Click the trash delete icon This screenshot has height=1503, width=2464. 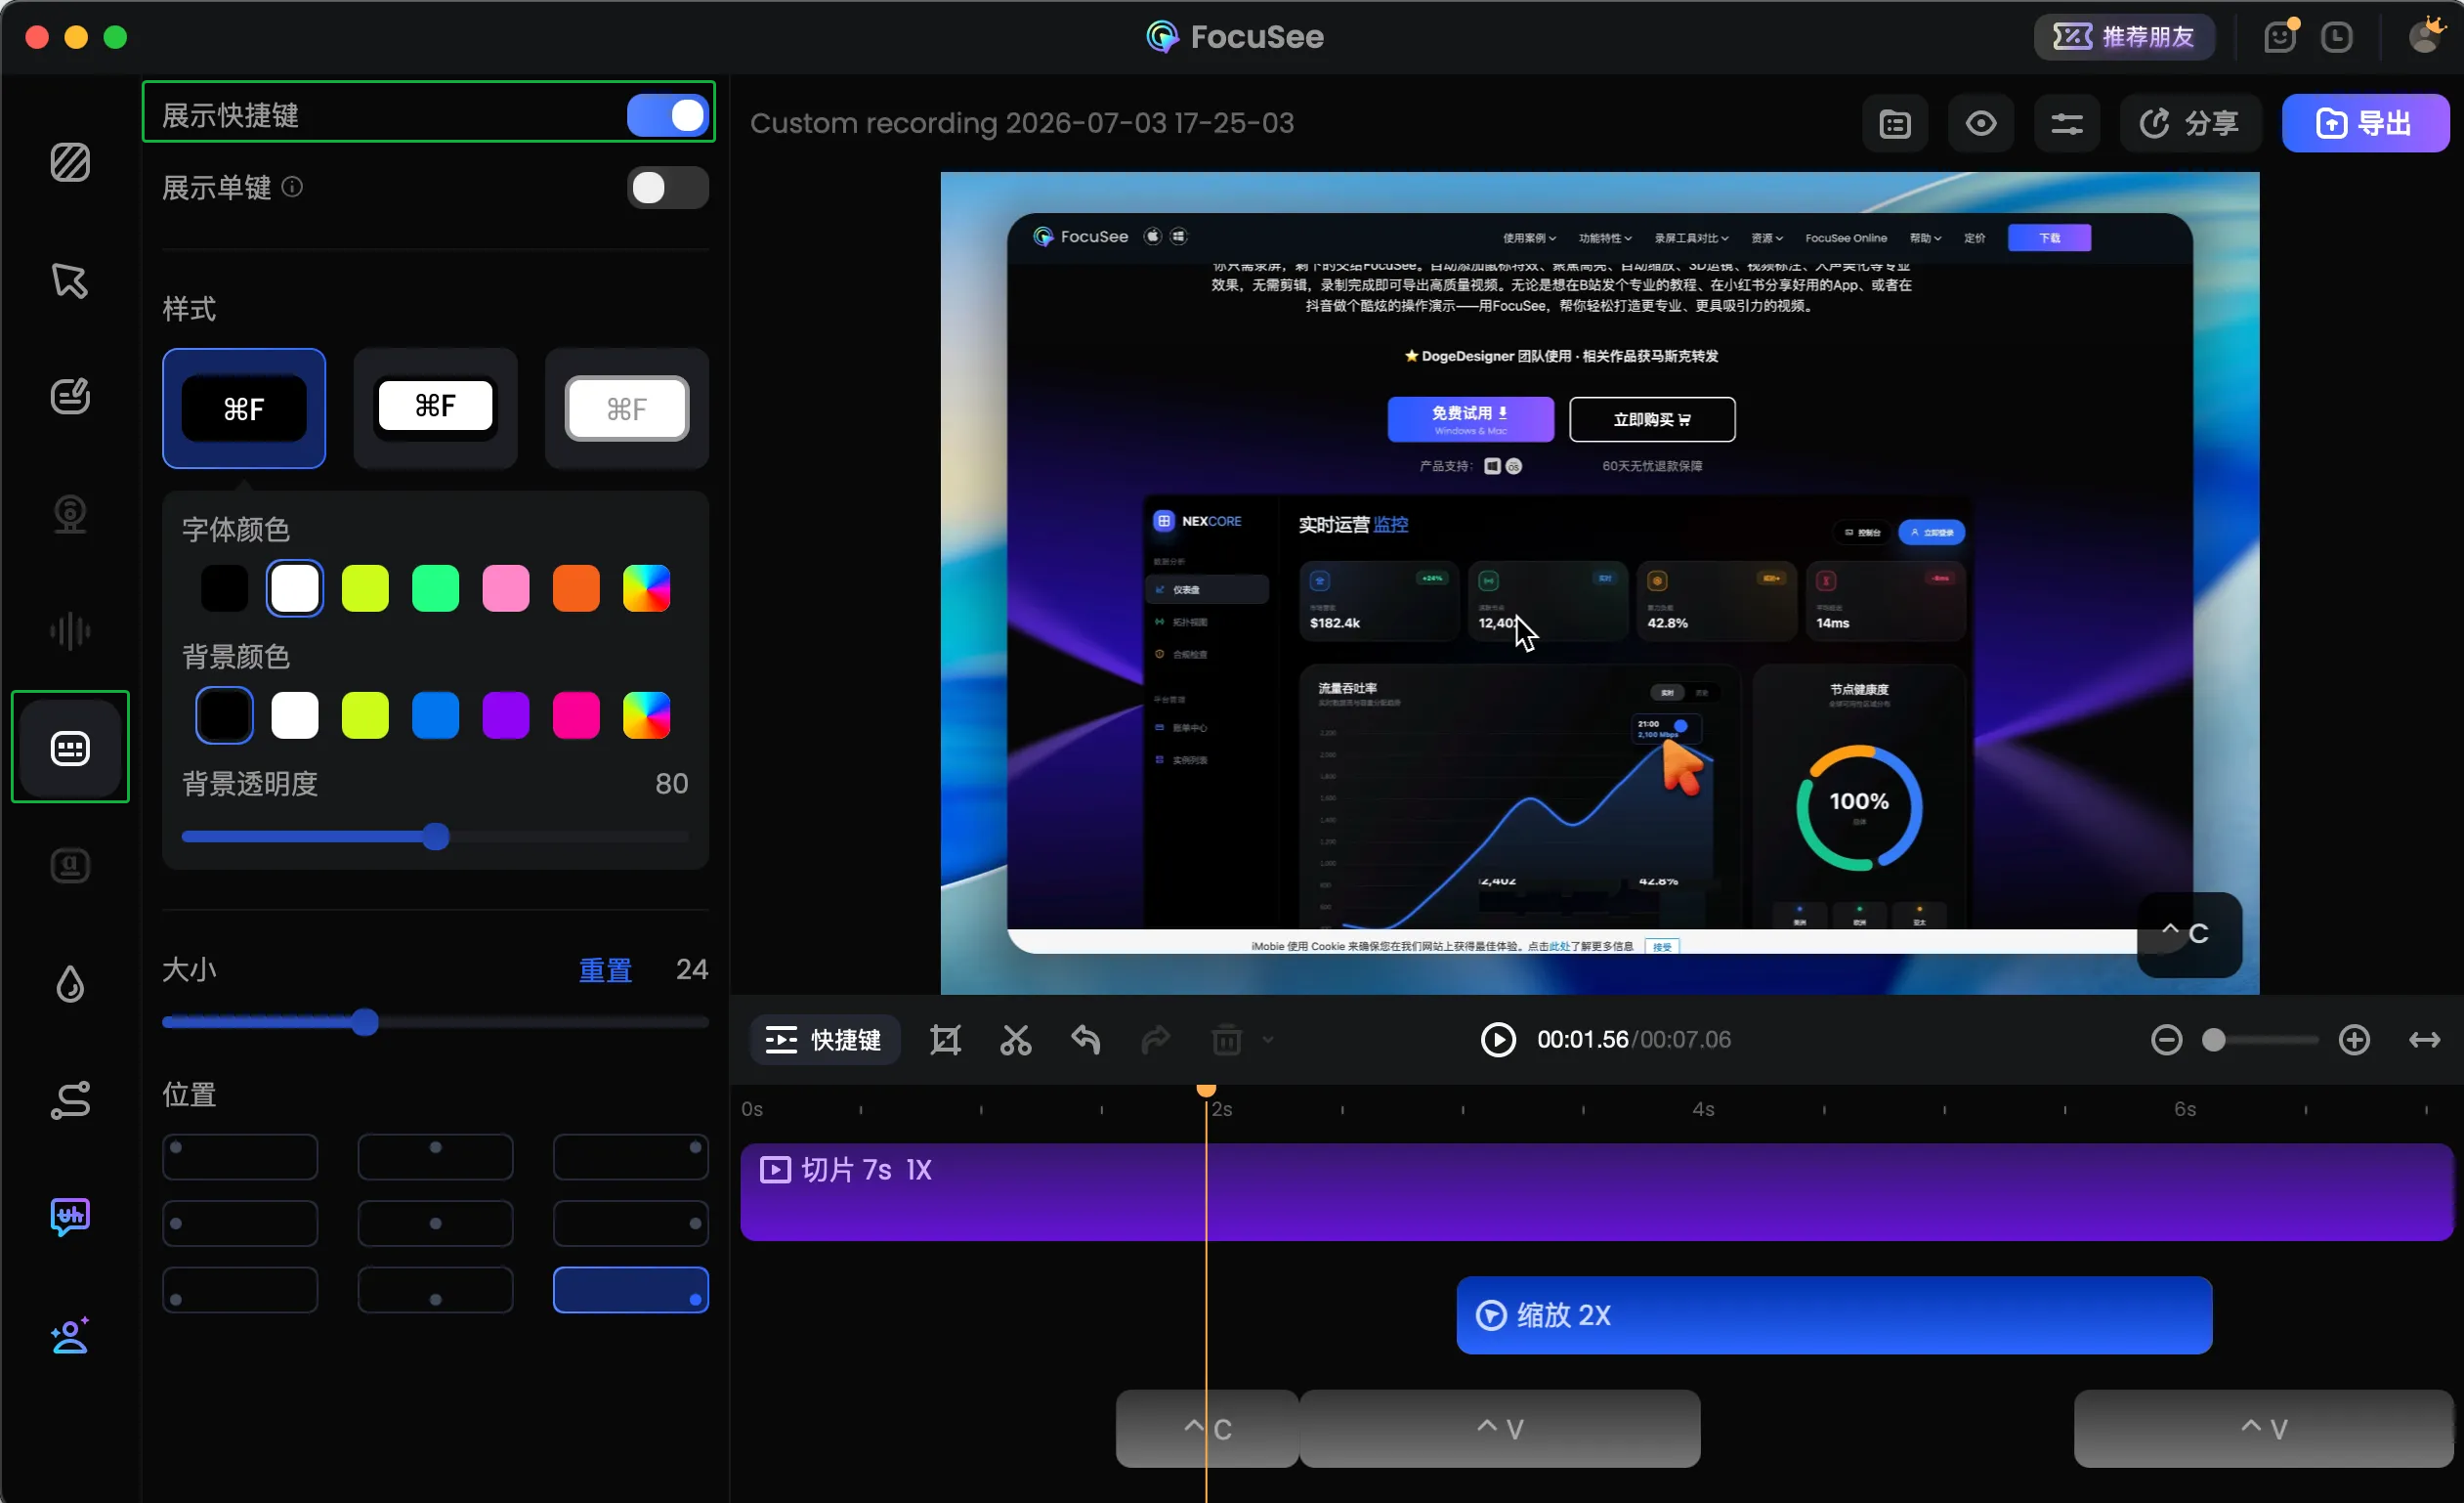pyautogui.click(x=1227, y=1040)
